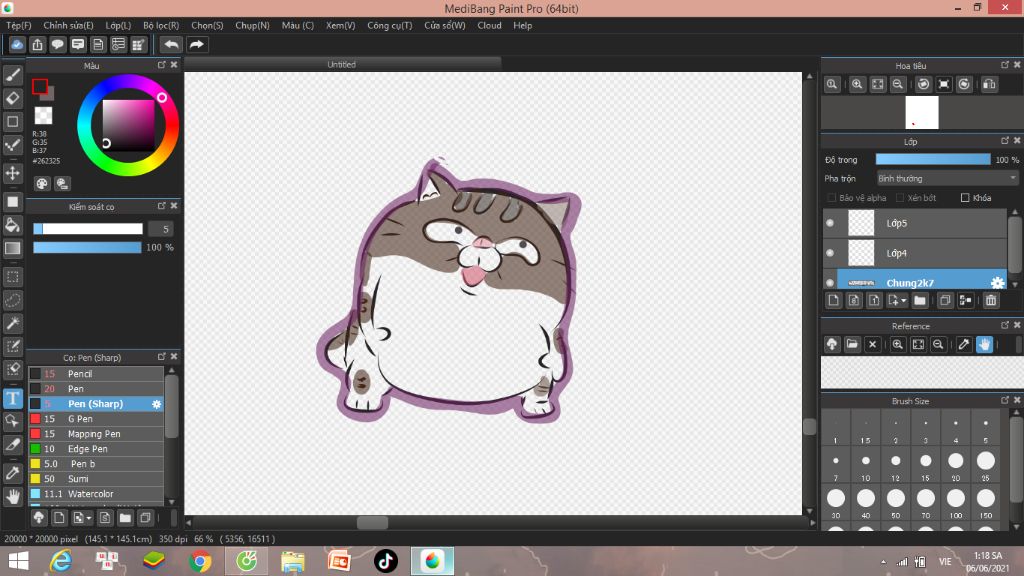Click inside the color hue wheel

click(x=128, y=125)
